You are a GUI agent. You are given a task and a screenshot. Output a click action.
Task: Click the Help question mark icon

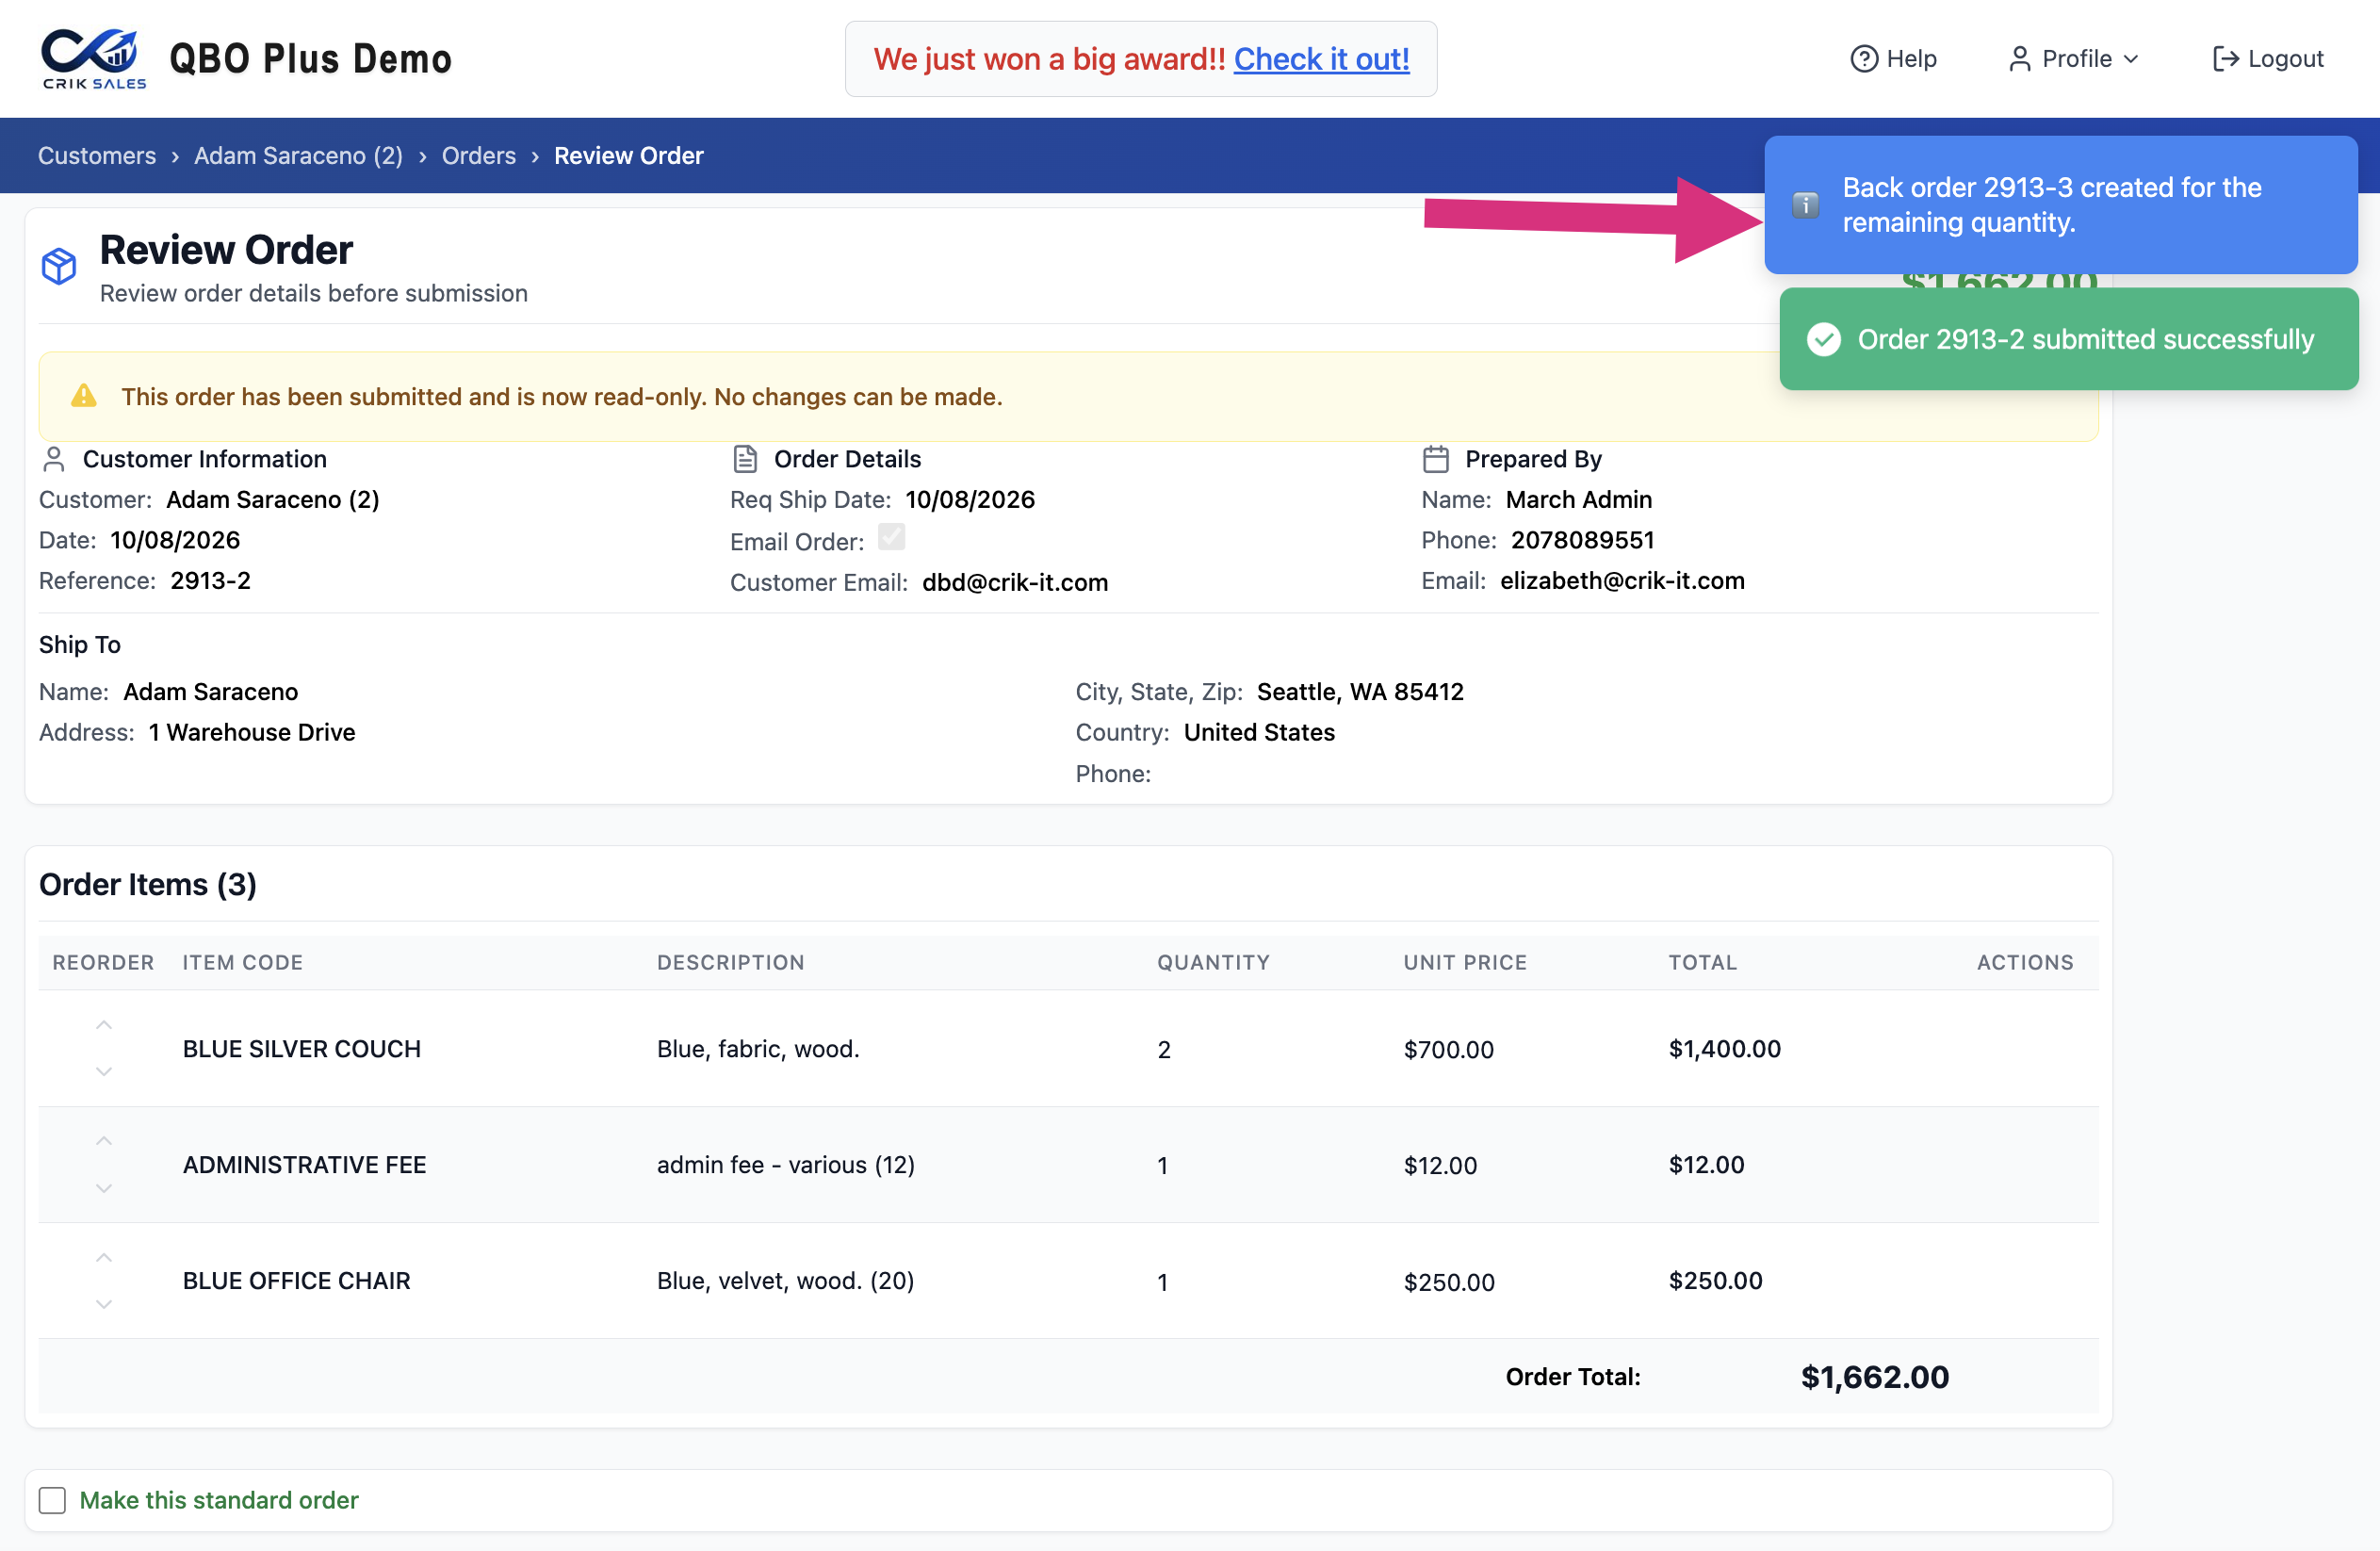[x=1864, y=59]
